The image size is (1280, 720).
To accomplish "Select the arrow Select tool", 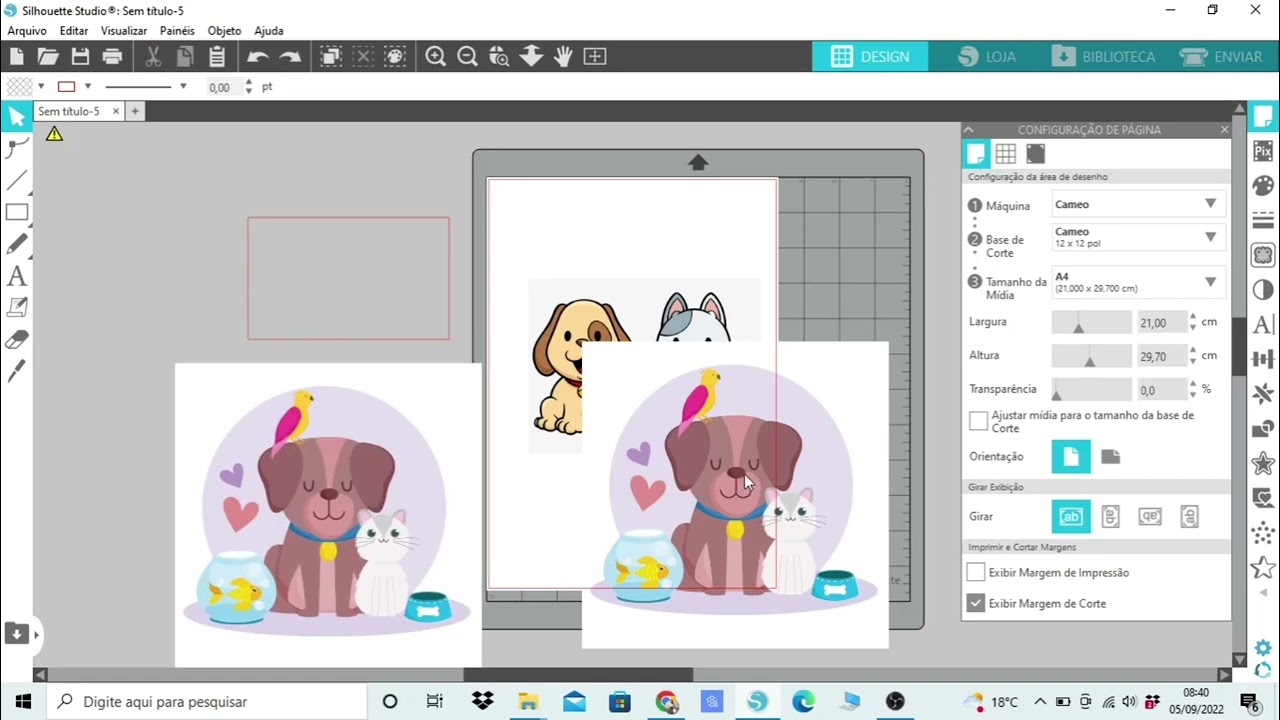I will [16, 117].
